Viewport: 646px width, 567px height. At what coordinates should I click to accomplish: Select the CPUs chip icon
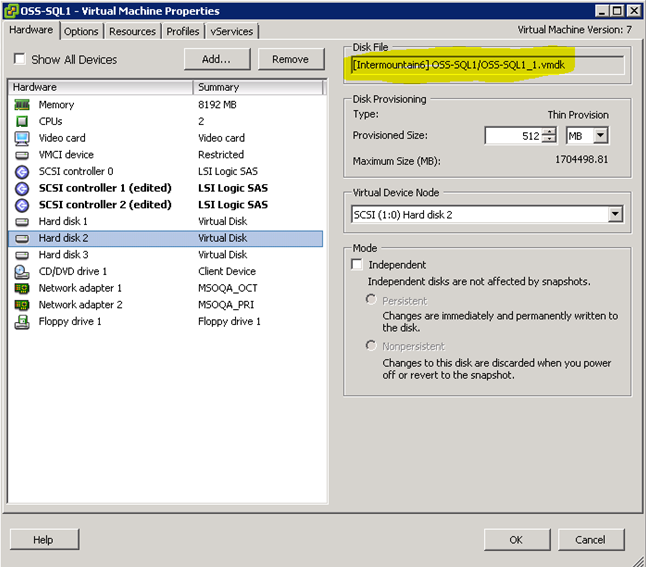pos(22,122)
